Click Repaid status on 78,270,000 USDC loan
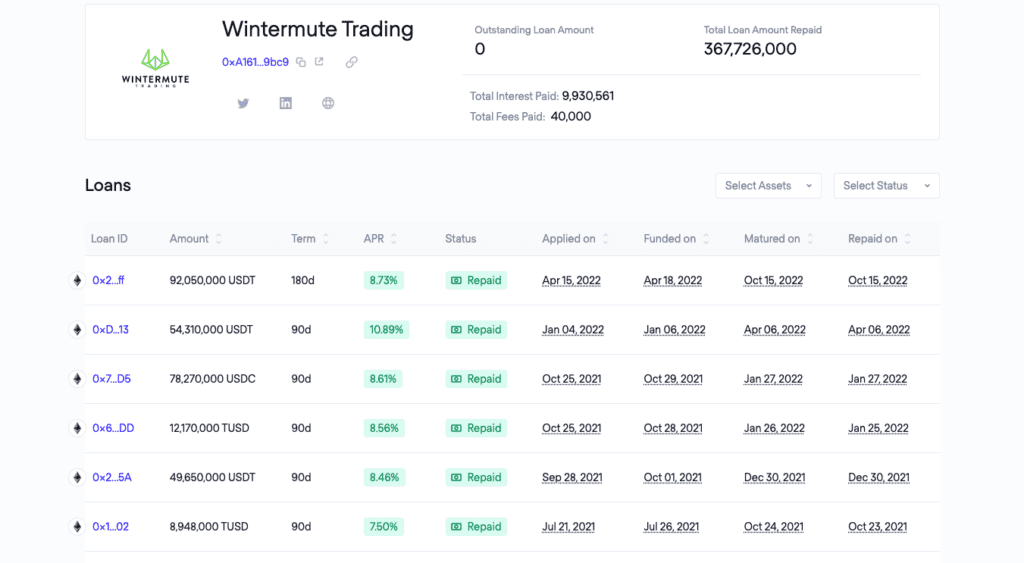This screenshot has height=563, width=1024. 476,379
